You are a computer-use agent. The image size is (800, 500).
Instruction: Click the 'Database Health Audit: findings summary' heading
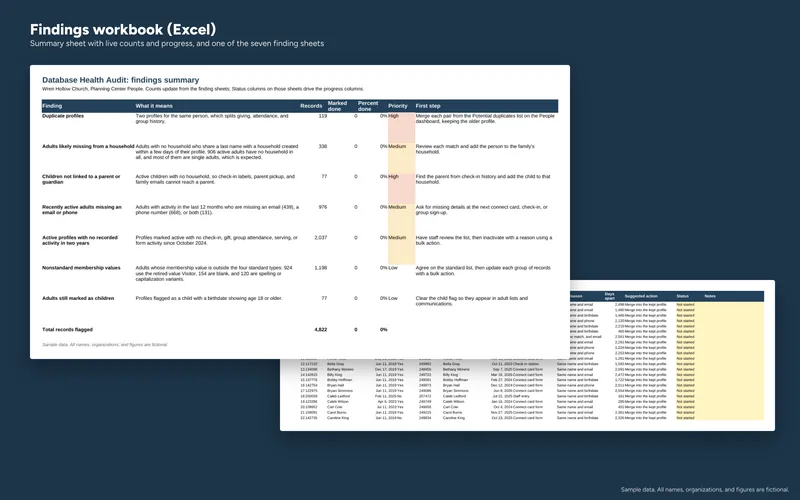click(x=120, y=80)
